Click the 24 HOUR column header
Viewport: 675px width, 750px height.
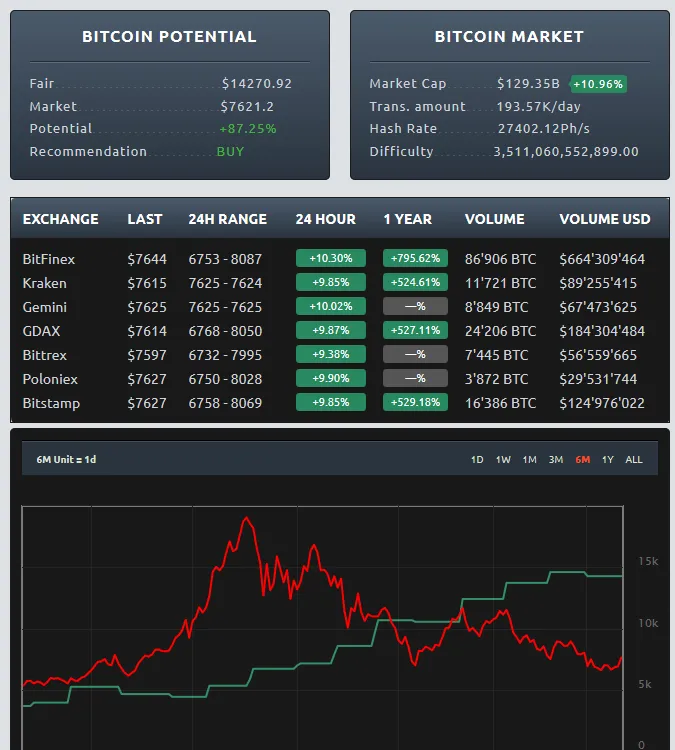click(x=326, y=219)
